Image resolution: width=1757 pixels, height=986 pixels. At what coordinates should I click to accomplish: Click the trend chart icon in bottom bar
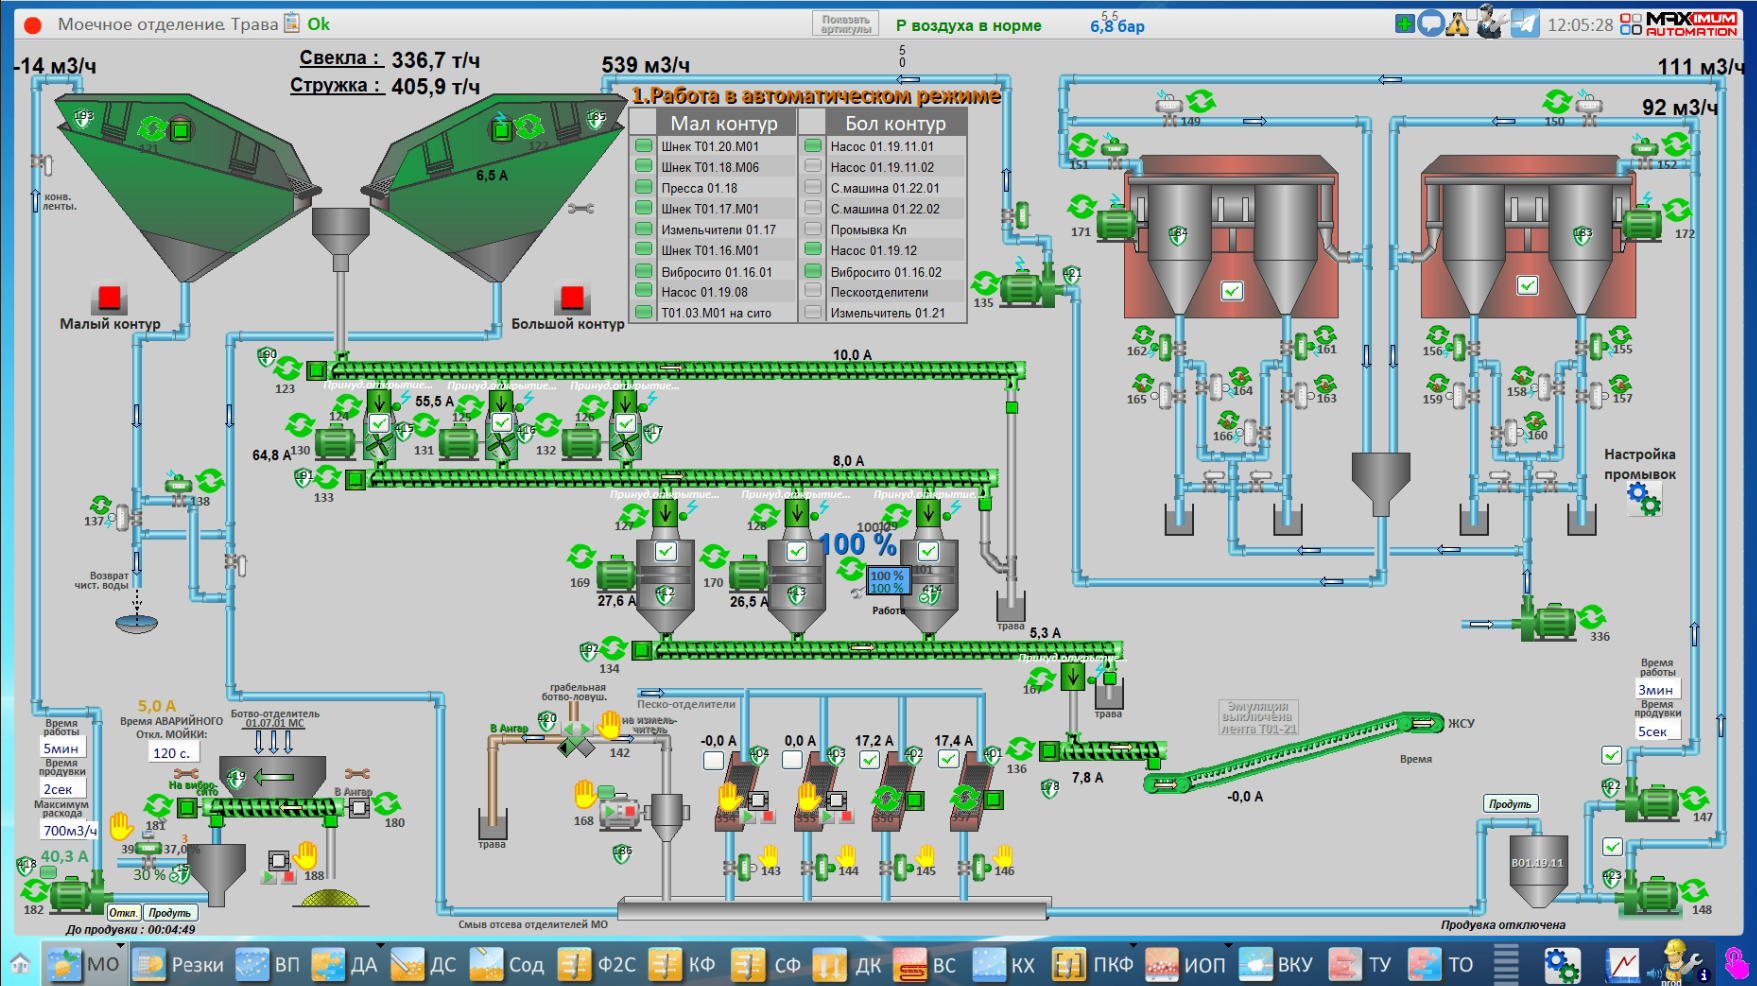[1622, 965]
